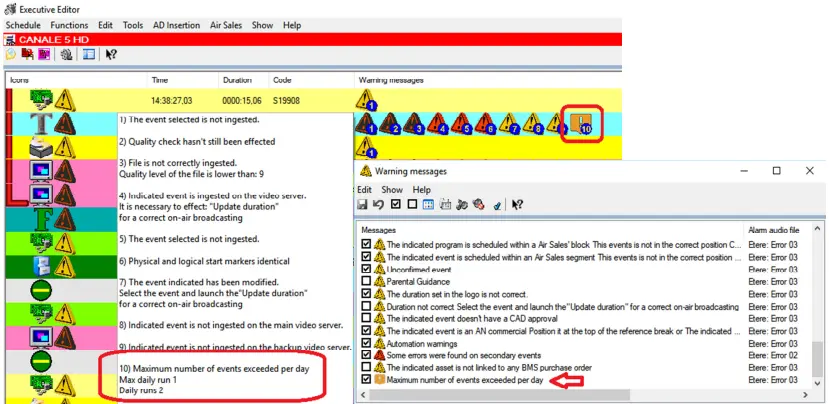This screenshot has height=404, width=829.
Task: Click the first toolbar icon under CANALE 5 HD
Action: pos(10,55)
